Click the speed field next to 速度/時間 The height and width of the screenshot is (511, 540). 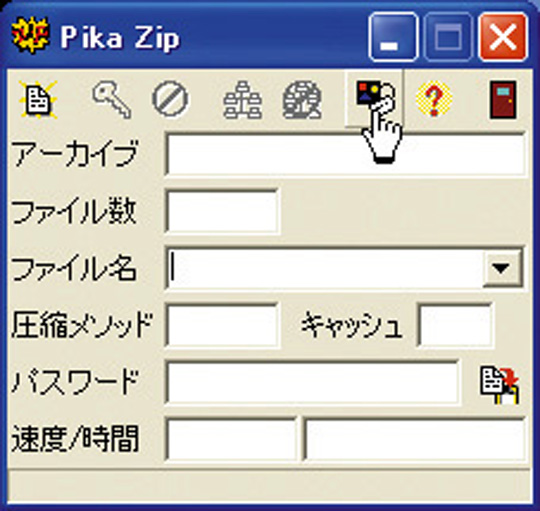pyautogui.click(x=231, y=439)
